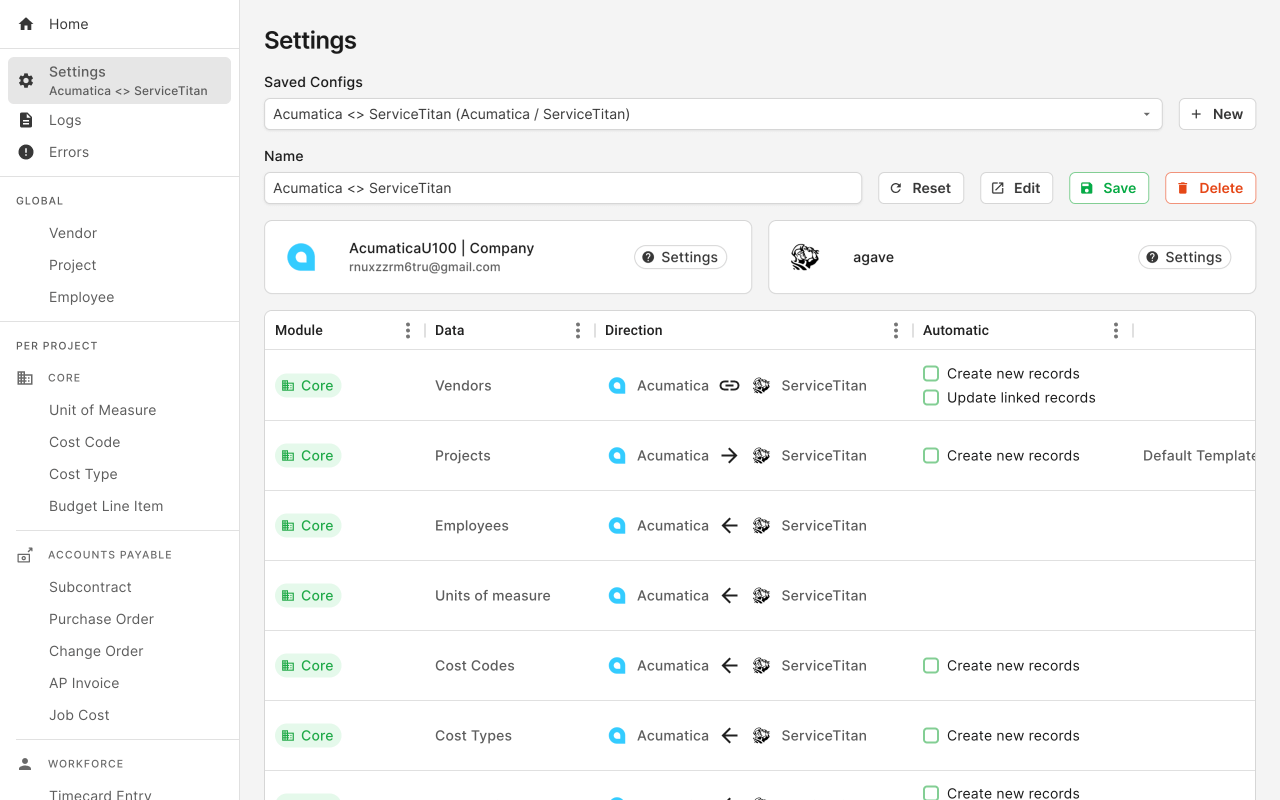Click the ServiceTitan icon in Projects row
This screenshot has height=800, width=1280.
(761, 455)
